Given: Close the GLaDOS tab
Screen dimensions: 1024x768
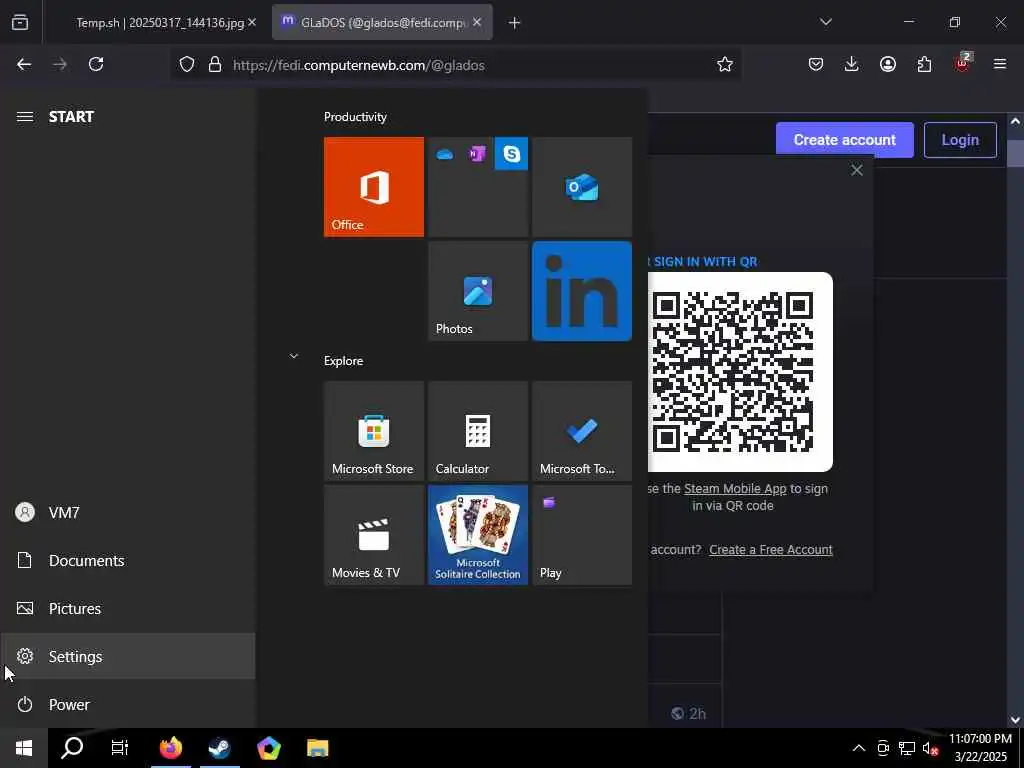Looking at the screenshot, I should point(477,22).
